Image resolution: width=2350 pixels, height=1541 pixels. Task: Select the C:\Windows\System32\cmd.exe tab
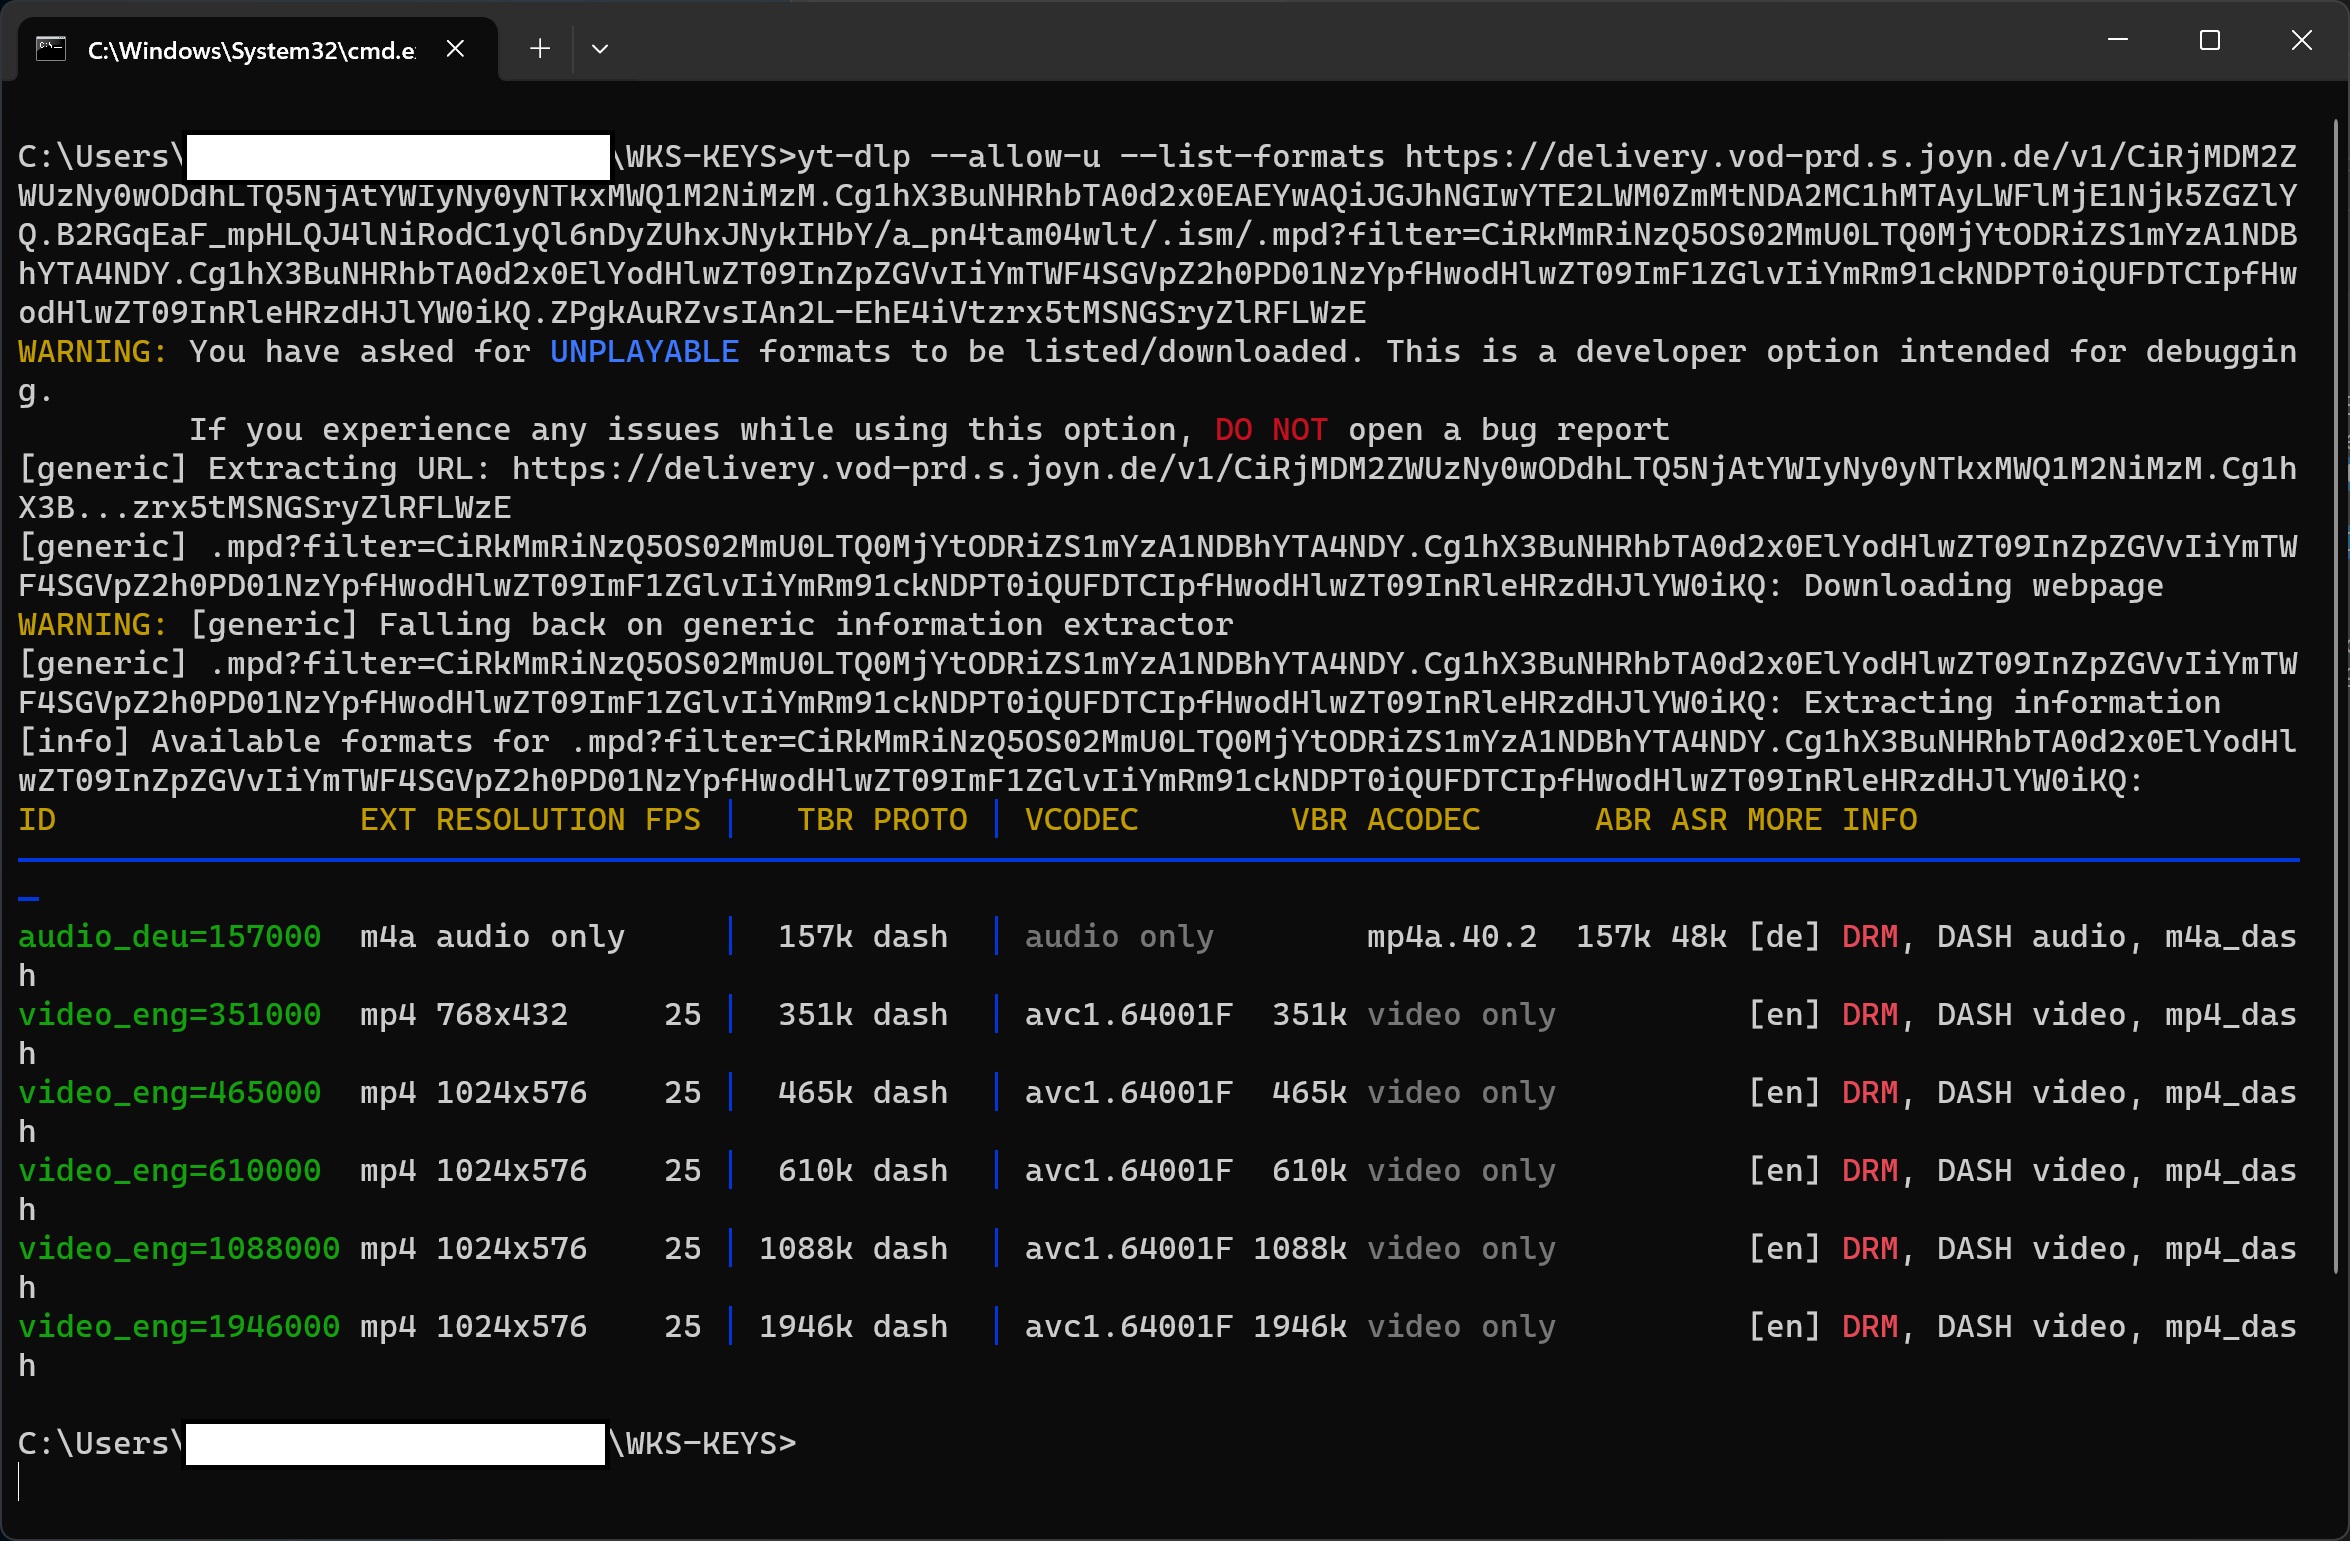click(x=250, y=50)
